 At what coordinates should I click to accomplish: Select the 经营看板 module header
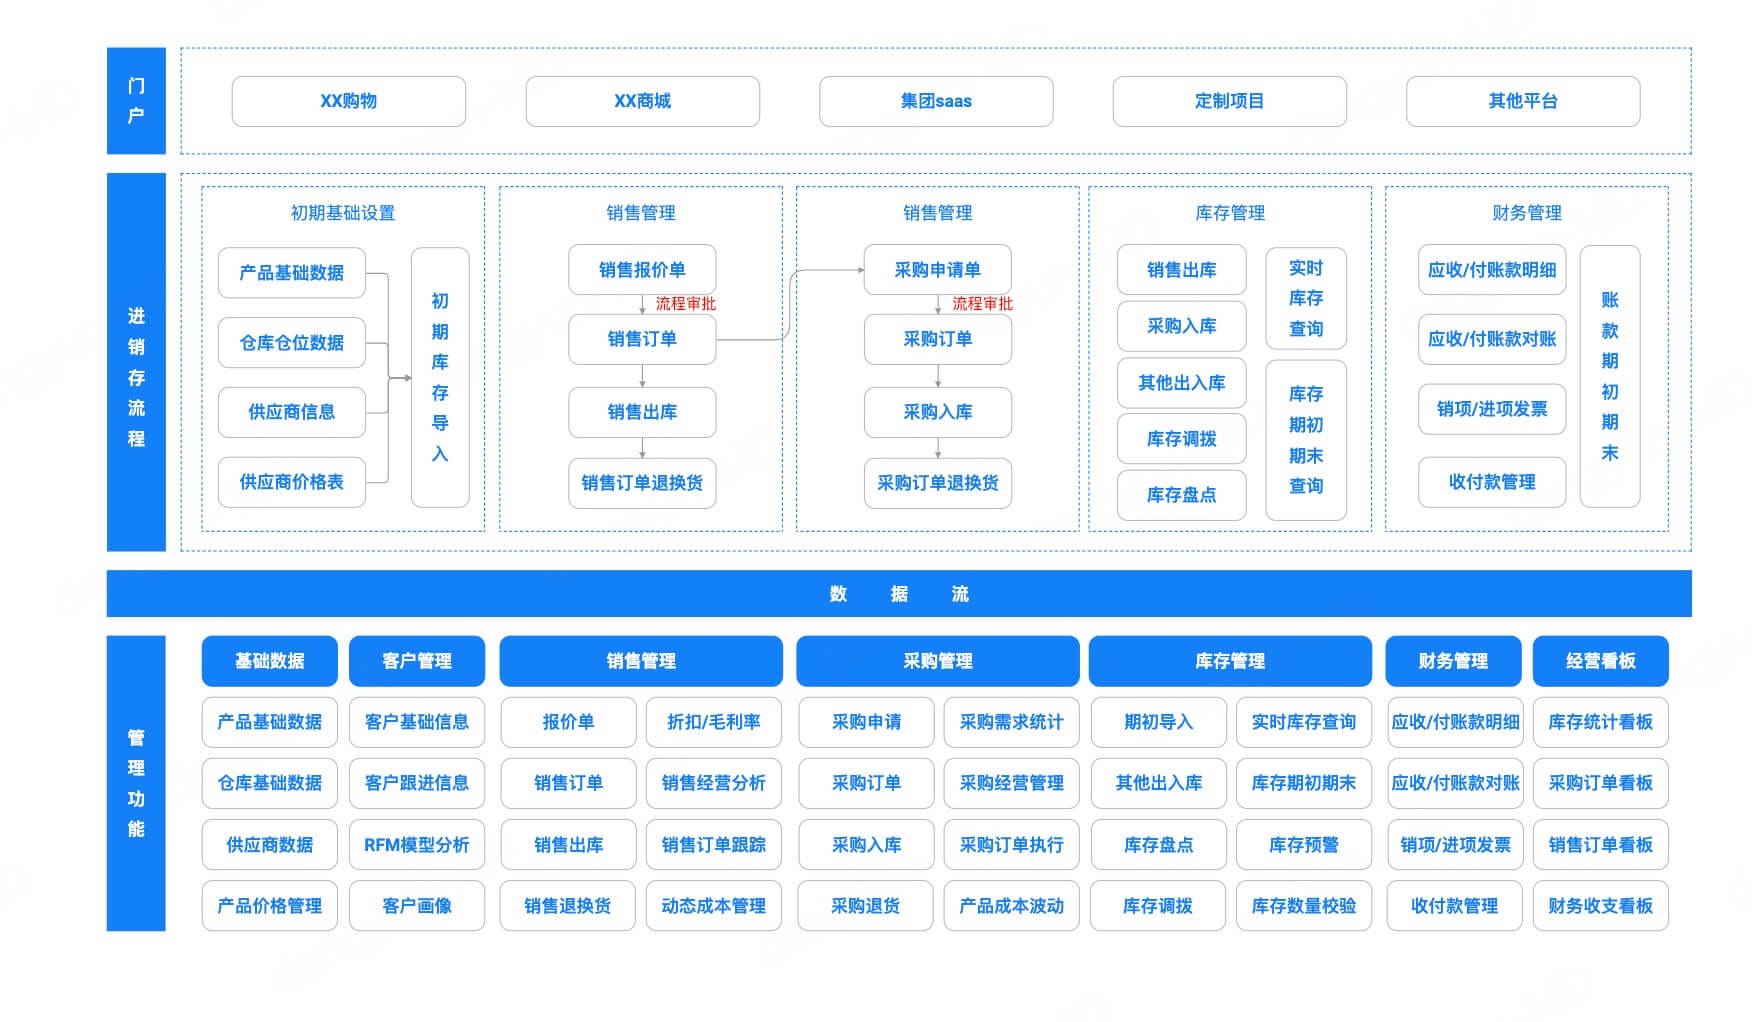pos(1600,661)
